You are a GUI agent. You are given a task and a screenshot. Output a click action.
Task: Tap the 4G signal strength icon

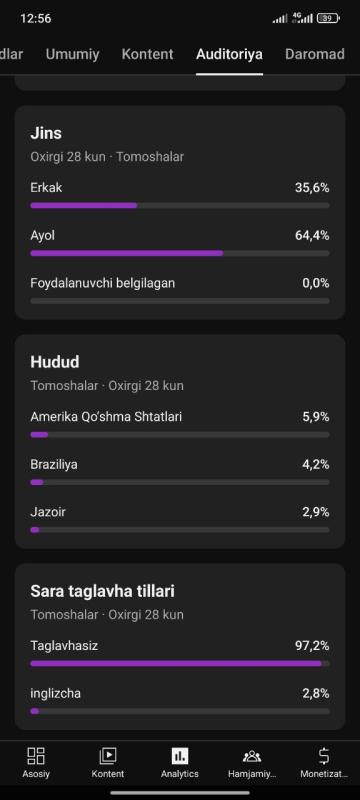(302, 18)
